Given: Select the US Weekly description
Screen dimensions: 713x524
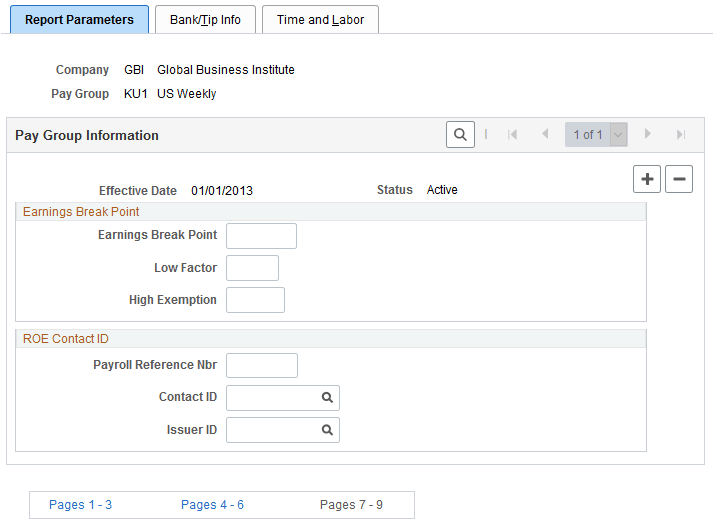Looking at the screenshot, I should pos(186,94).
